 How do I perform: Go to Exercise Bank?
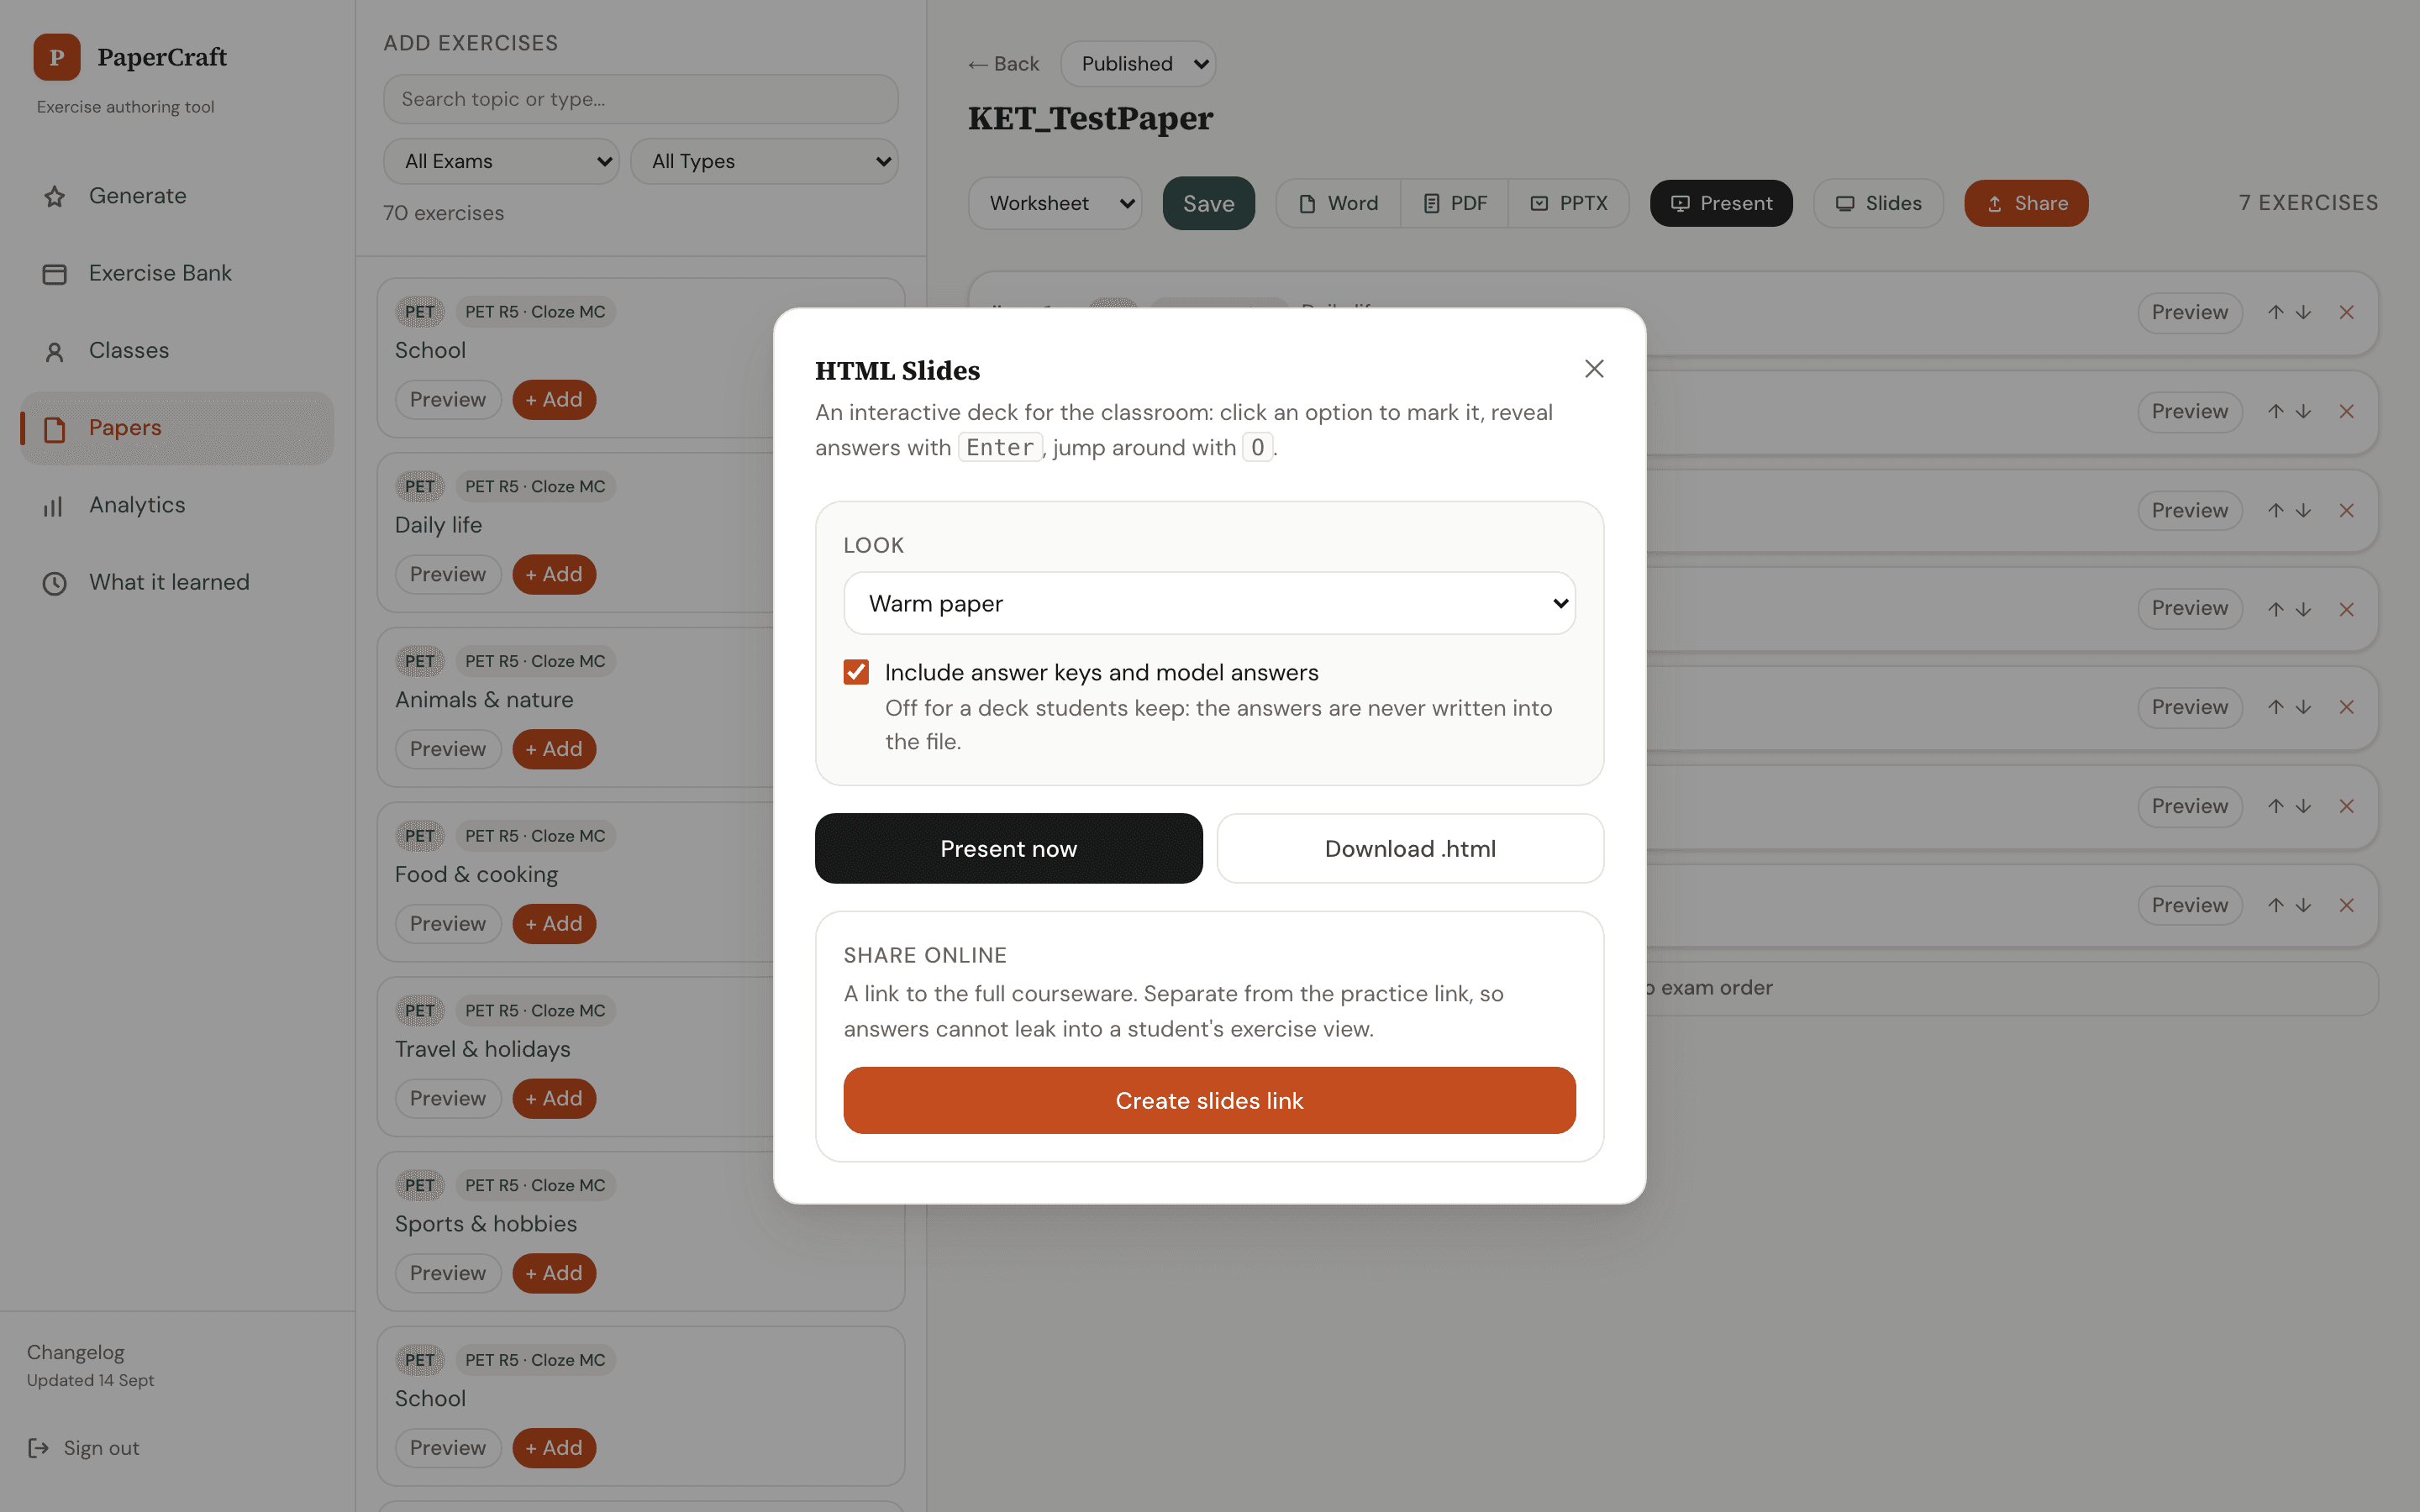click(x=177, y=273)
